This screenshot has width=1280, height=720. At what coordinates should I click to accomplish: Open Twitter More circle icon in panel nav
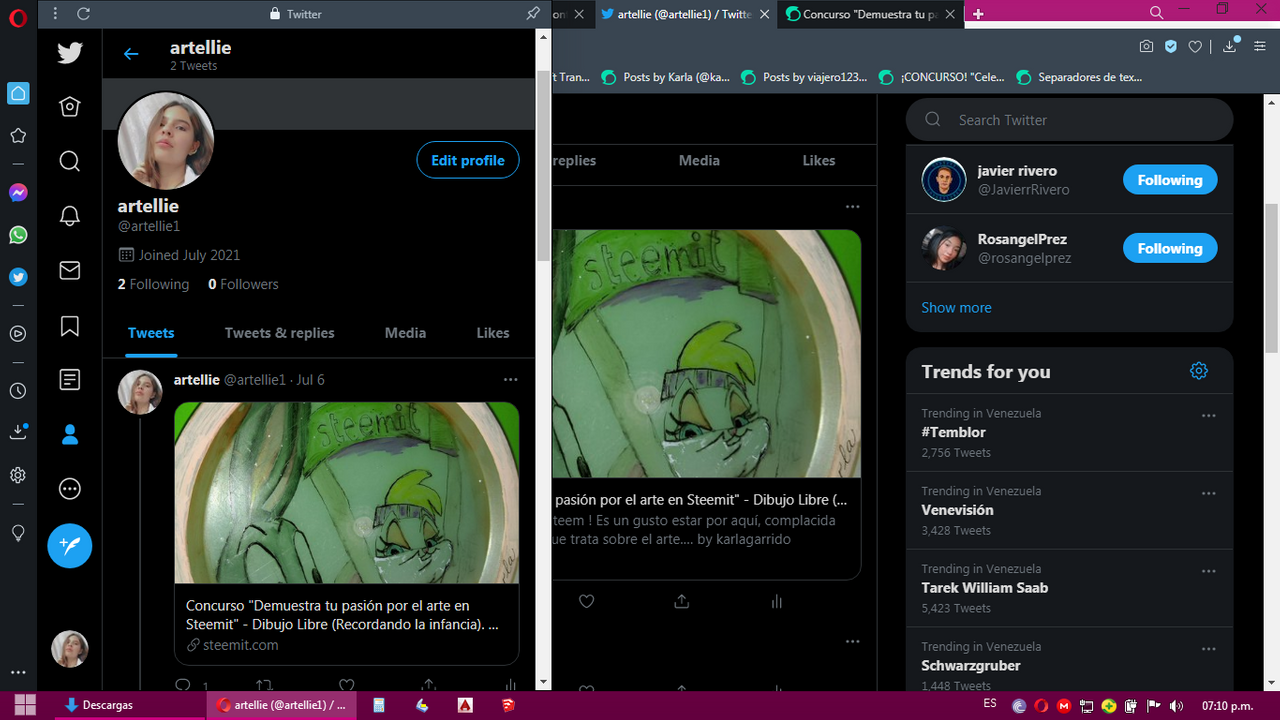tap(70, 489)
